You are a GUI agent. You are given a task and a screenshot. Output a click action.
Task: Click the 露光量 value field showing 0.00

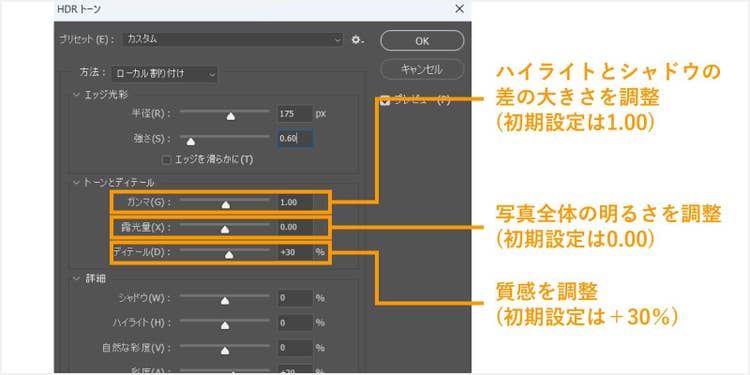click(x=295, y=227)
